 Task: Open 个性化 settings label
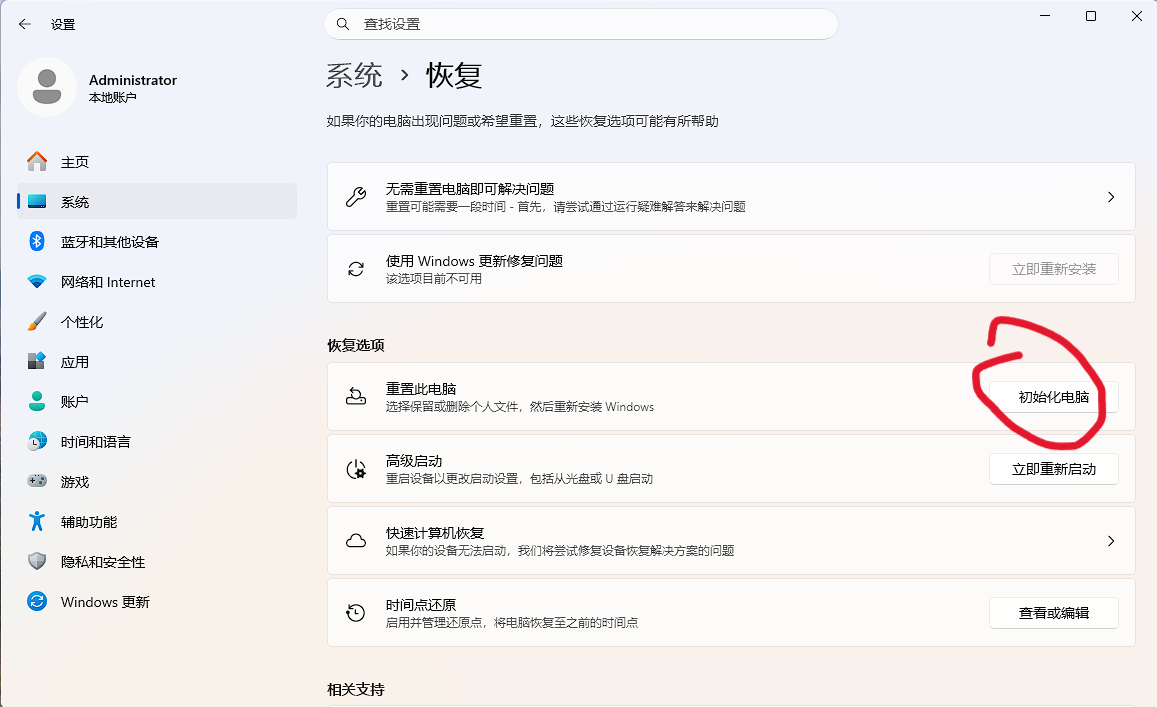tap(82, 322)
